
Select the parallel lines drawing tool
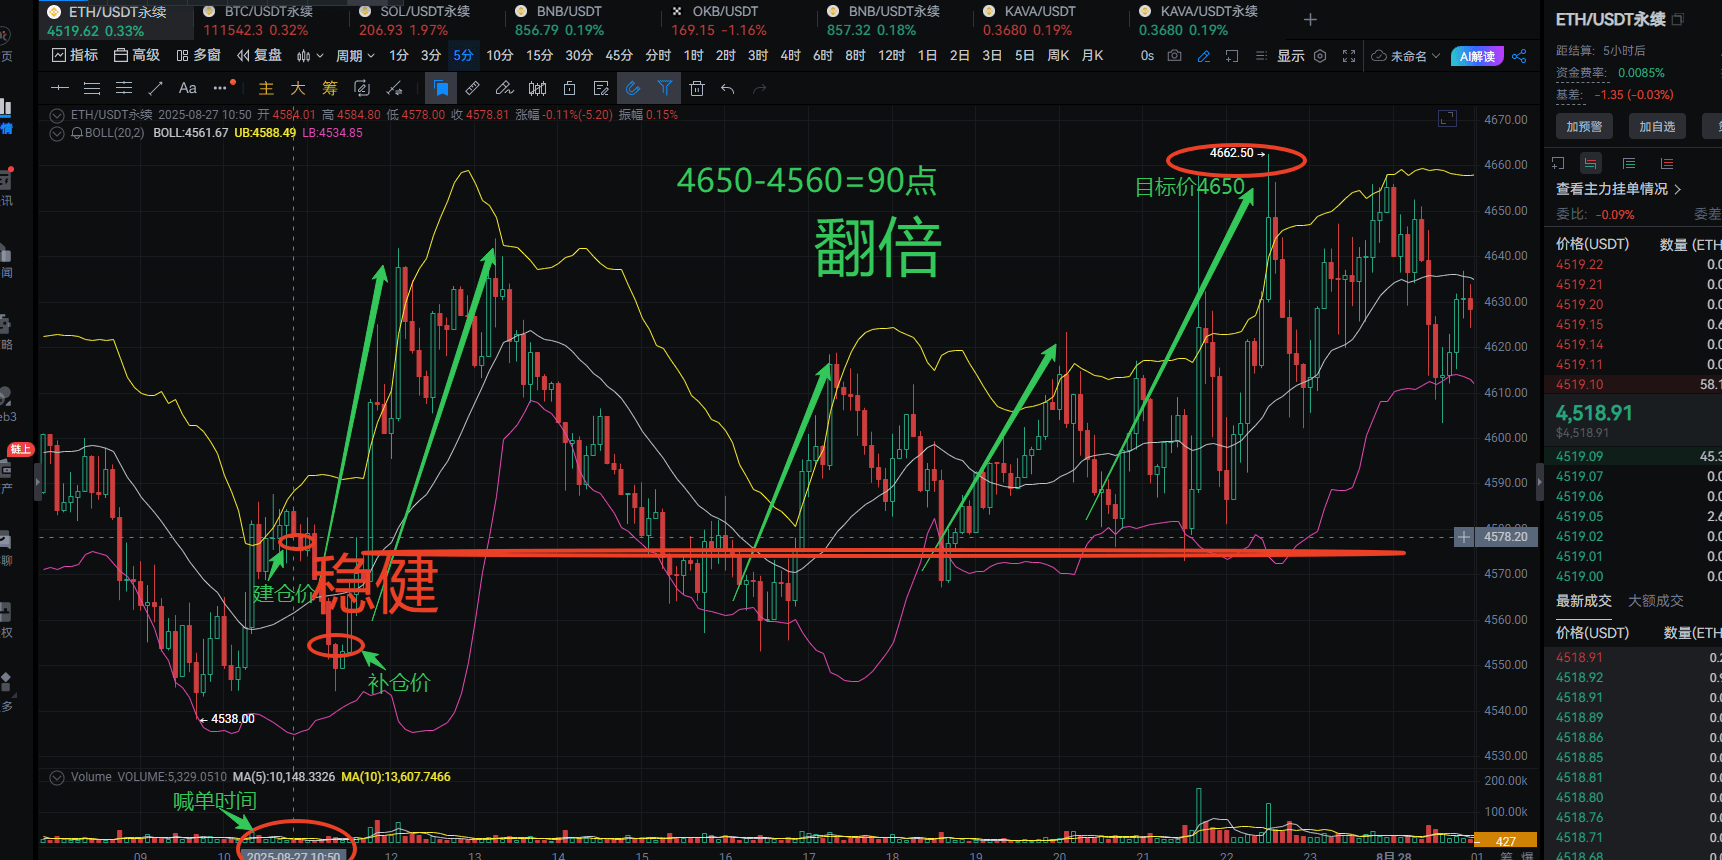(92, 88)
